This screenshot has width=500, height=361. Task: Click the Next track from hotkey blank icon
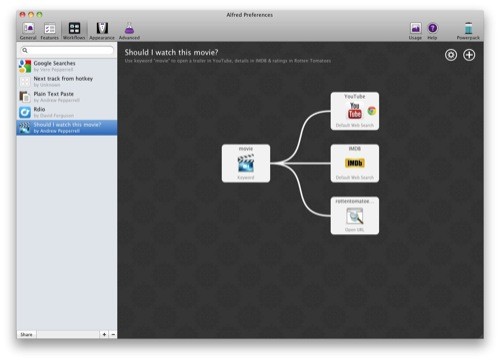click(25, 81)
